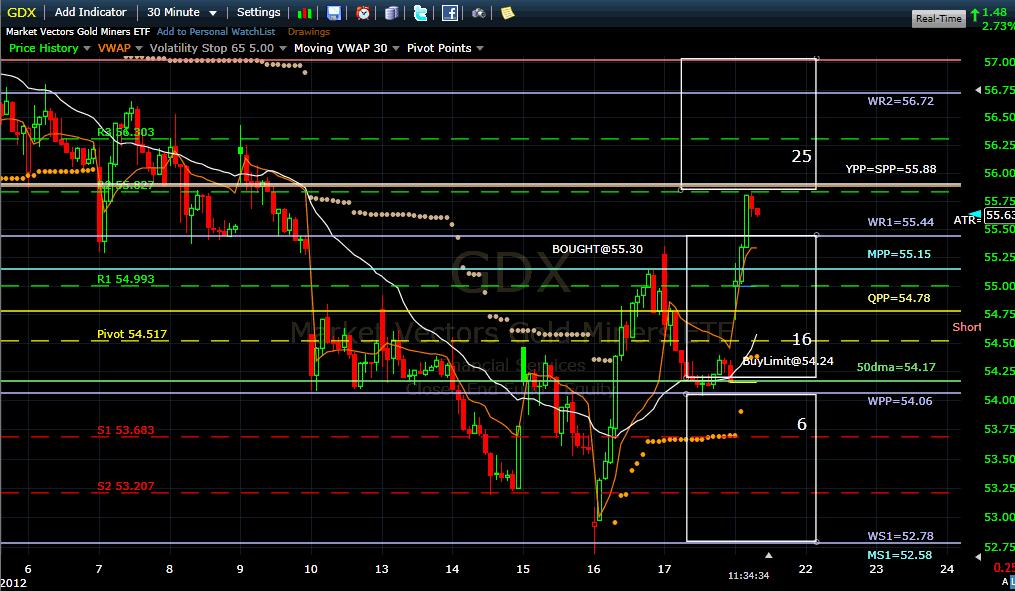This screenshot has height=591, width=1015.
Task: Click the 2.73% change value
Action: pos(998,26)
